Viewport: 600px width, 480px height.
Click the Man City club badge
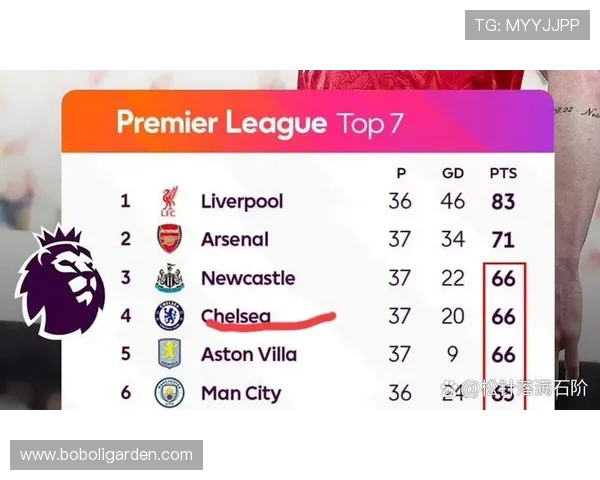click(169, 393)
